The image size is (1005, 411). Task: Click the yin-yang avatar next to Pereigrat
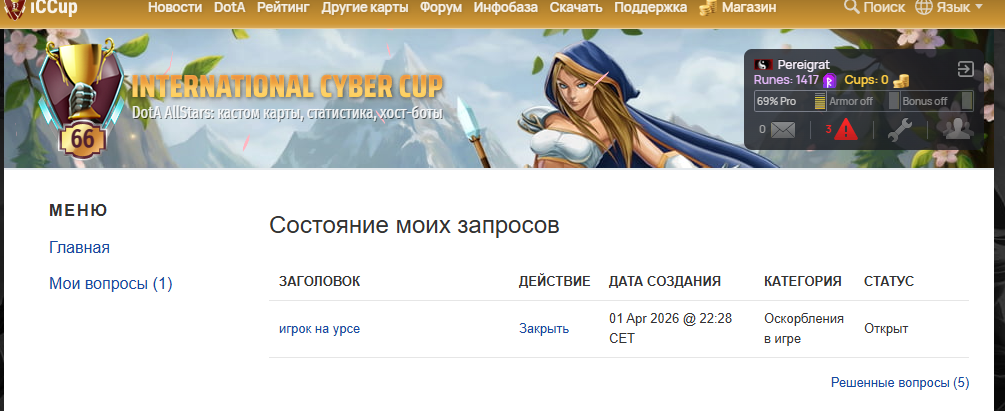763,65
